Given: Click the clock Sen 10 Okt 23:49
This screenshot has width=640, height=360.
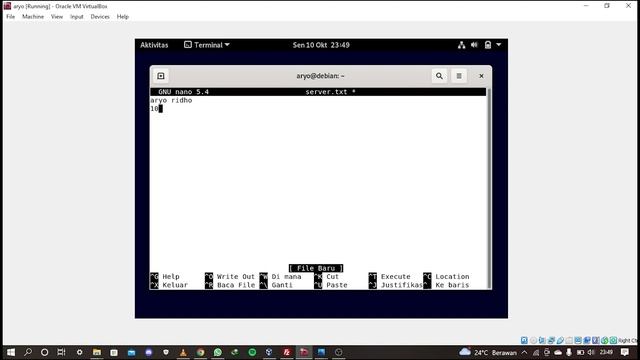Looking at the screenshot, I should coord(321,45).
